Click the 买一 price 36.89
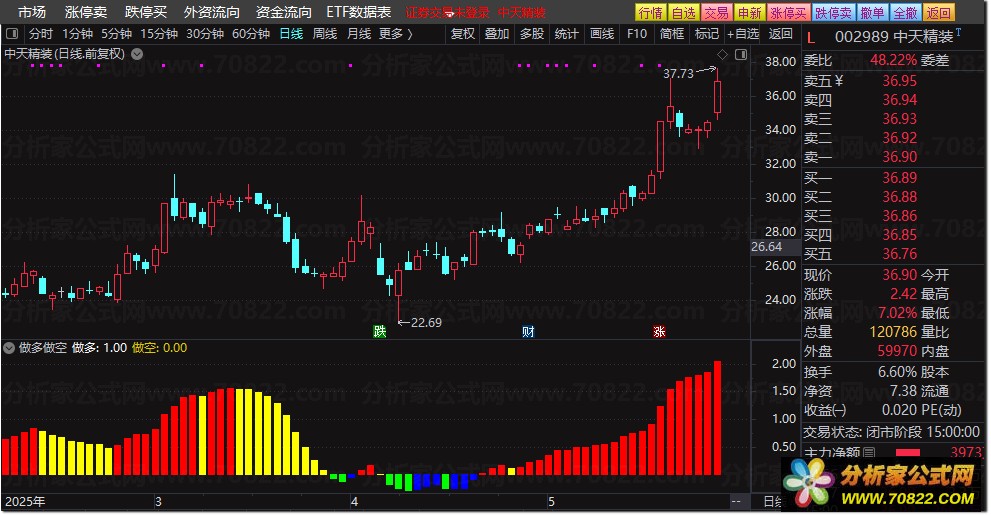This screenshot has height=515, width=991. coord(899,178)
